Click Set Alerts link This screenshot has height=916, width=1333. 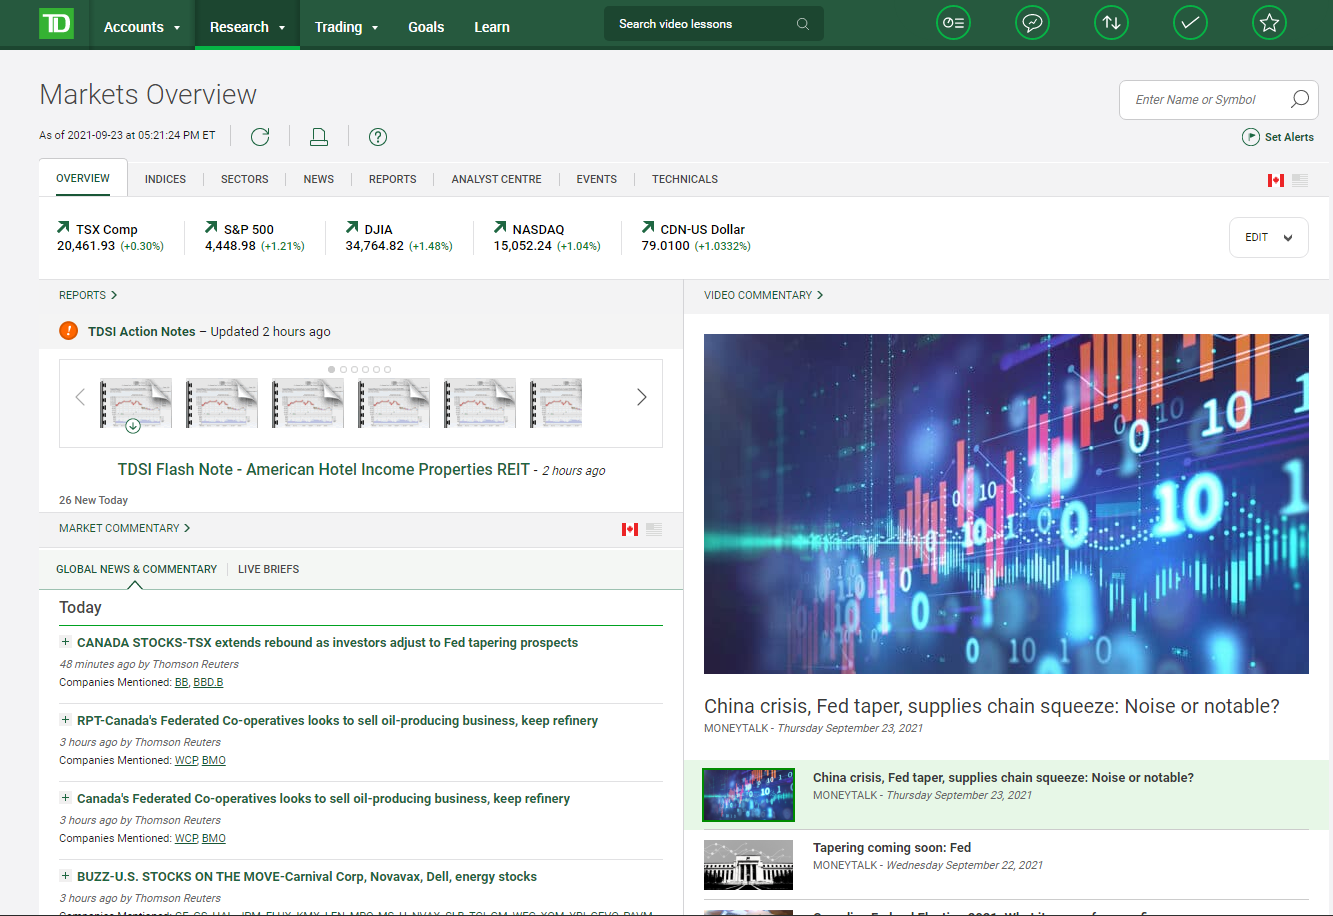coord(1289,137)
